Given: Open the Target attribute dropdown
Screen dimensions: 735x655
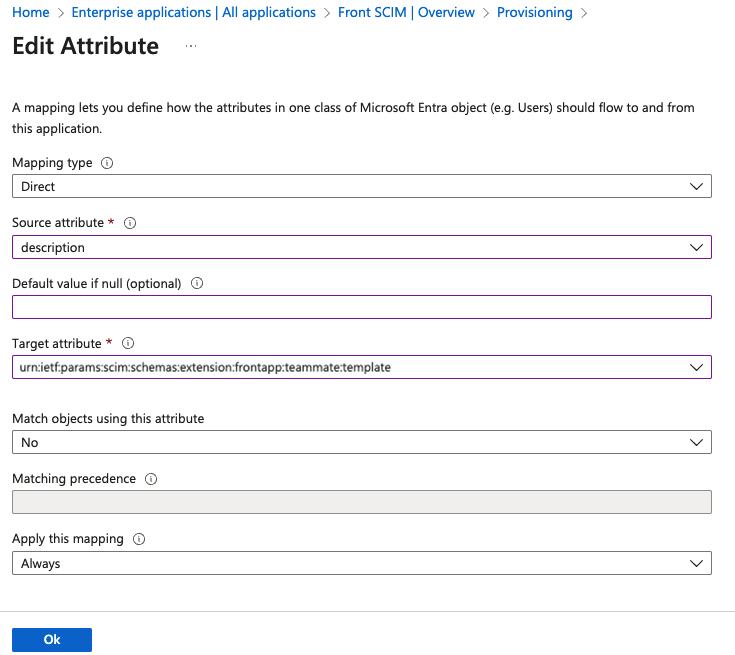Looking at the screenshot, I should coord(362,367).
